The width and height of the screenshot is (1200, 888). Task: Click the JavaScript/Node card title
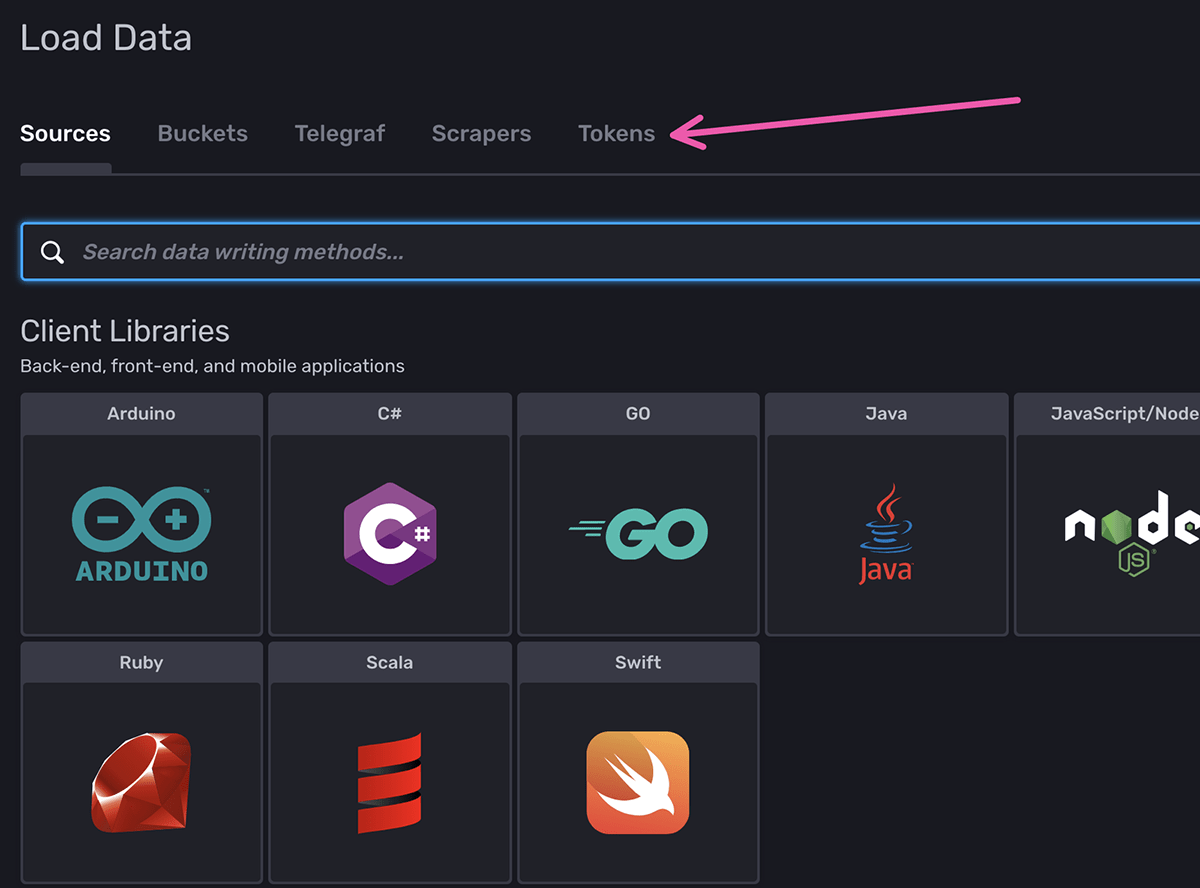click(x=1125, y=414)
